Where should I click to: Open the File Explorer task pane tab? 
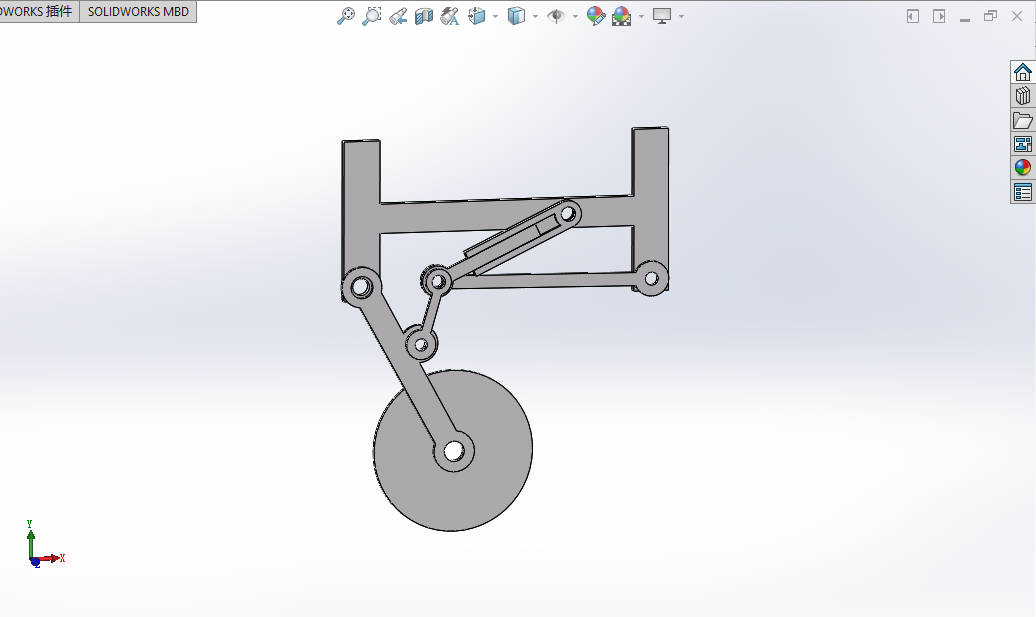pos(1023,120)
